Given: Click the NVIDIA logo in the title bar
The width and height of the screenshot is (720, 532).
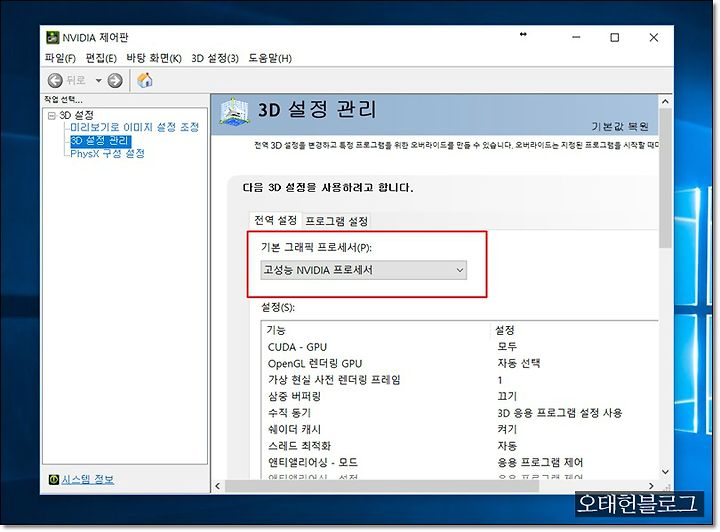Looking at the screenshot, I should click(x=53, y=38).
